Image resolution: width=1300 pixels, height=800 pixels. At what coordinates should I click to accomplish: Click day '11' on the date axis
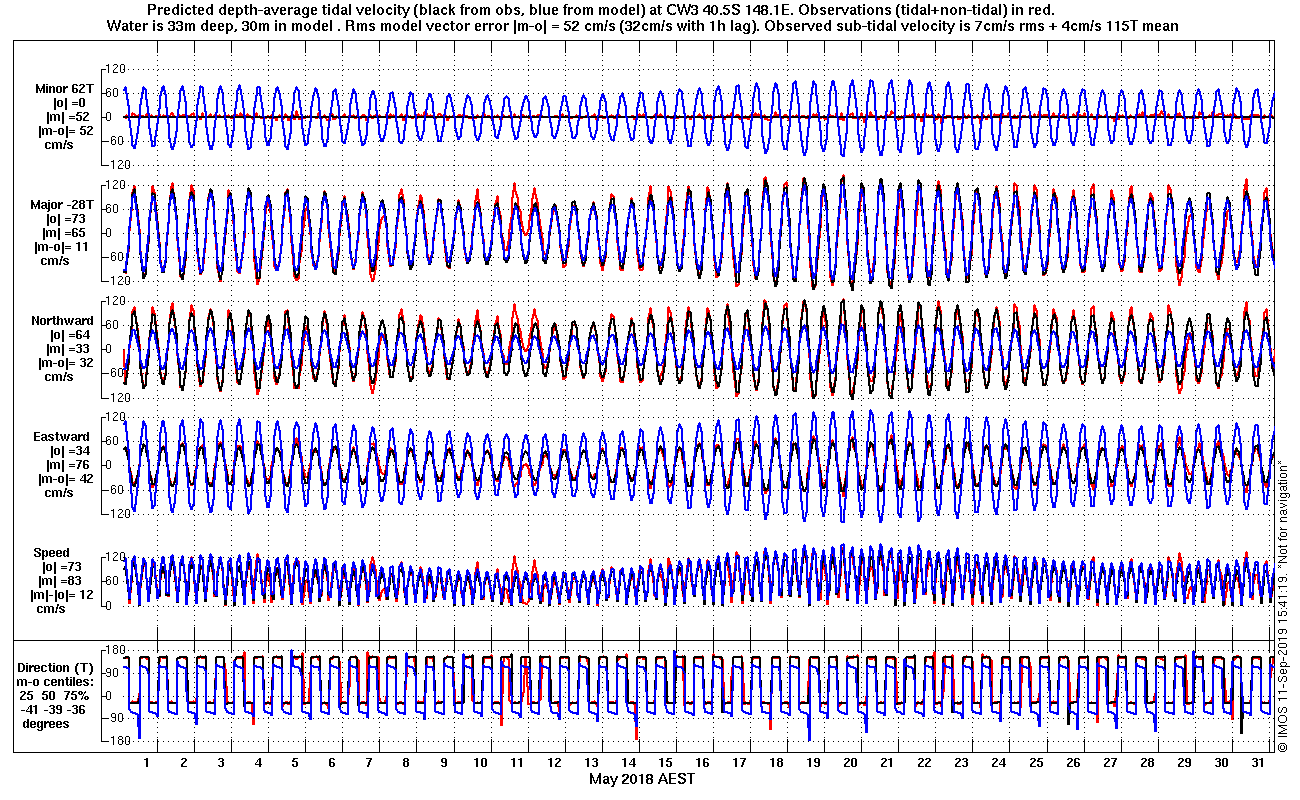[517, 762]
